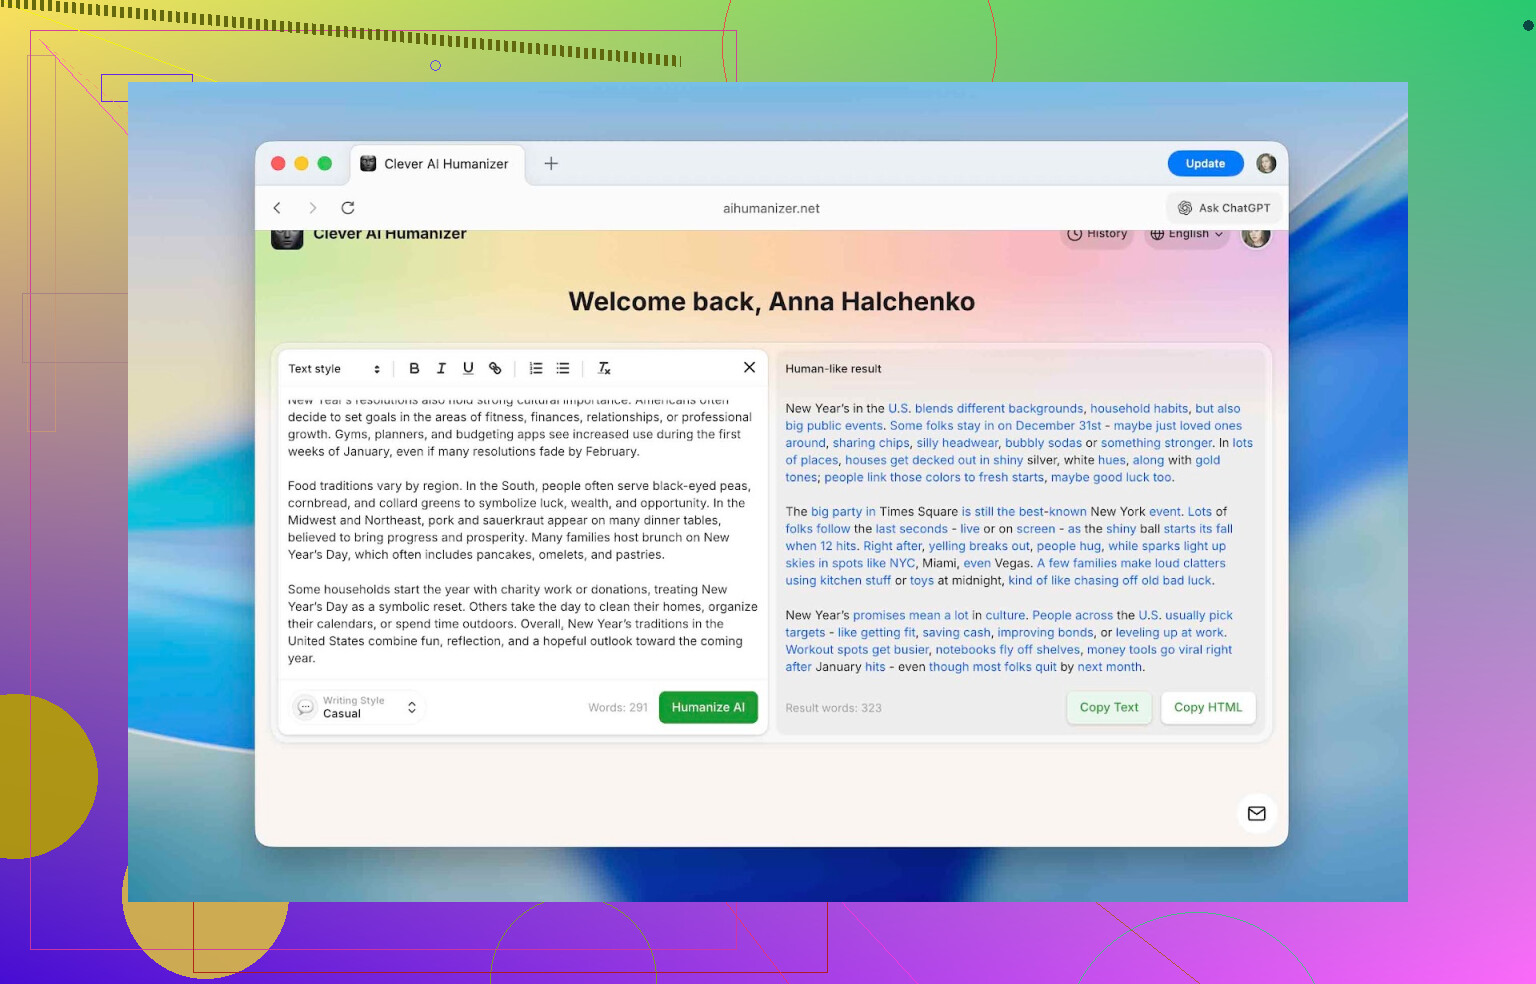Create a numbered list

(536, 368)
